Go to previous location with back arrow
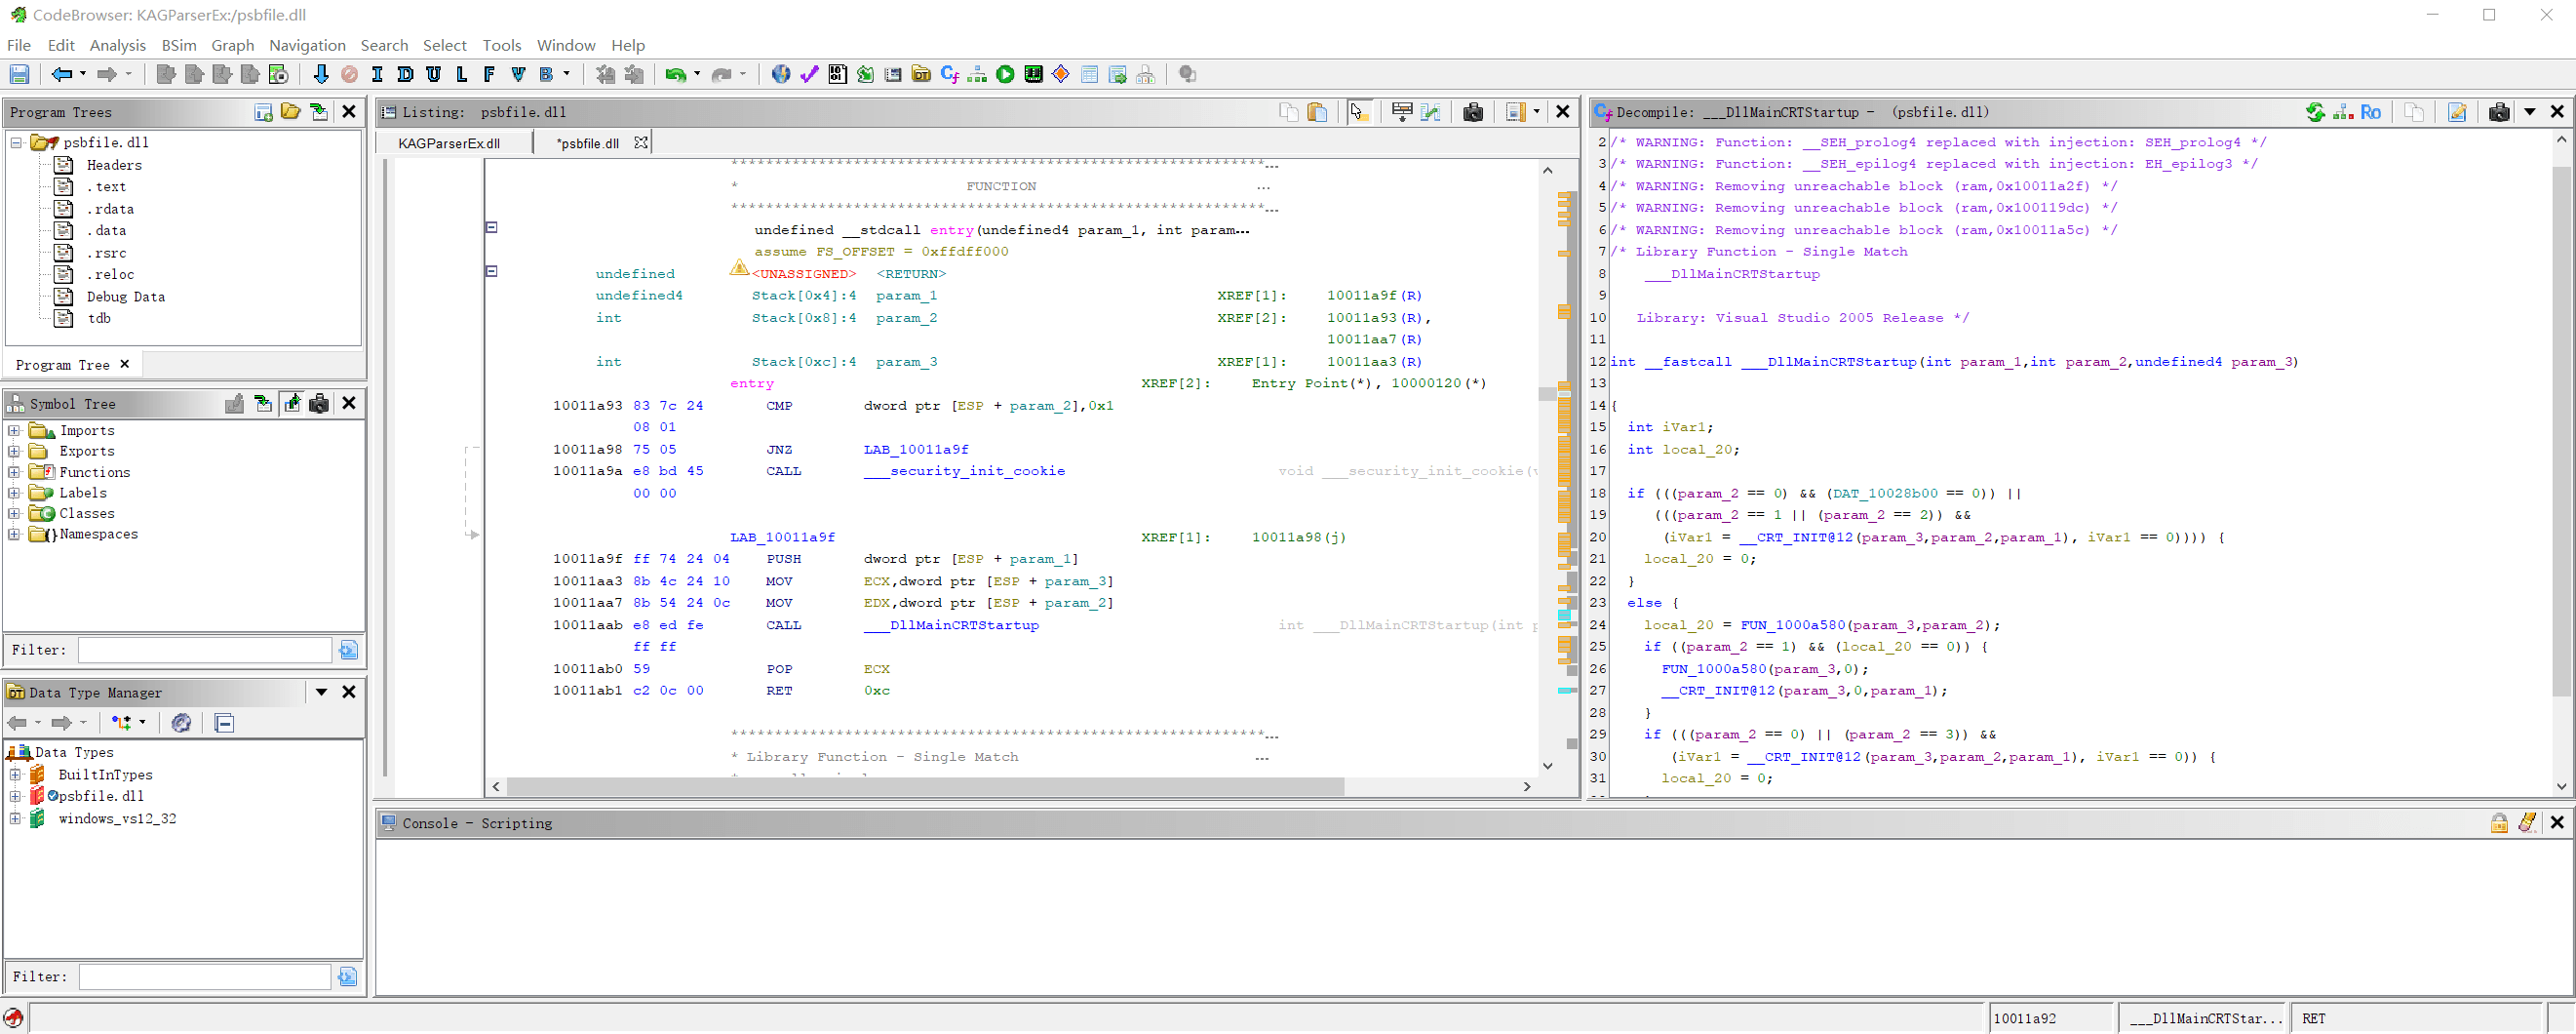2576x1034 pixels. [62, 74]
